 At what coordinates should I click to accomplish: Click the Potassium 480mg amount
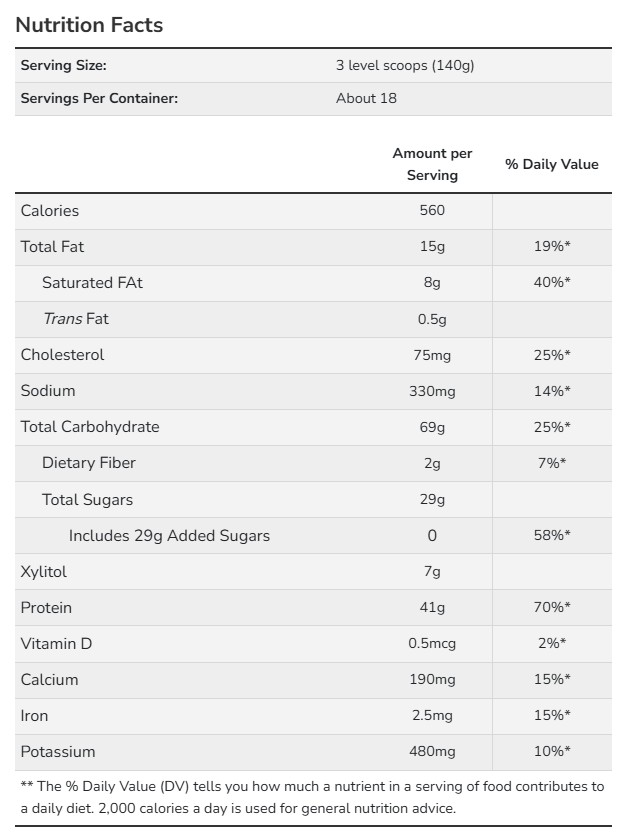pyautogui.click(x=432, y=752)
